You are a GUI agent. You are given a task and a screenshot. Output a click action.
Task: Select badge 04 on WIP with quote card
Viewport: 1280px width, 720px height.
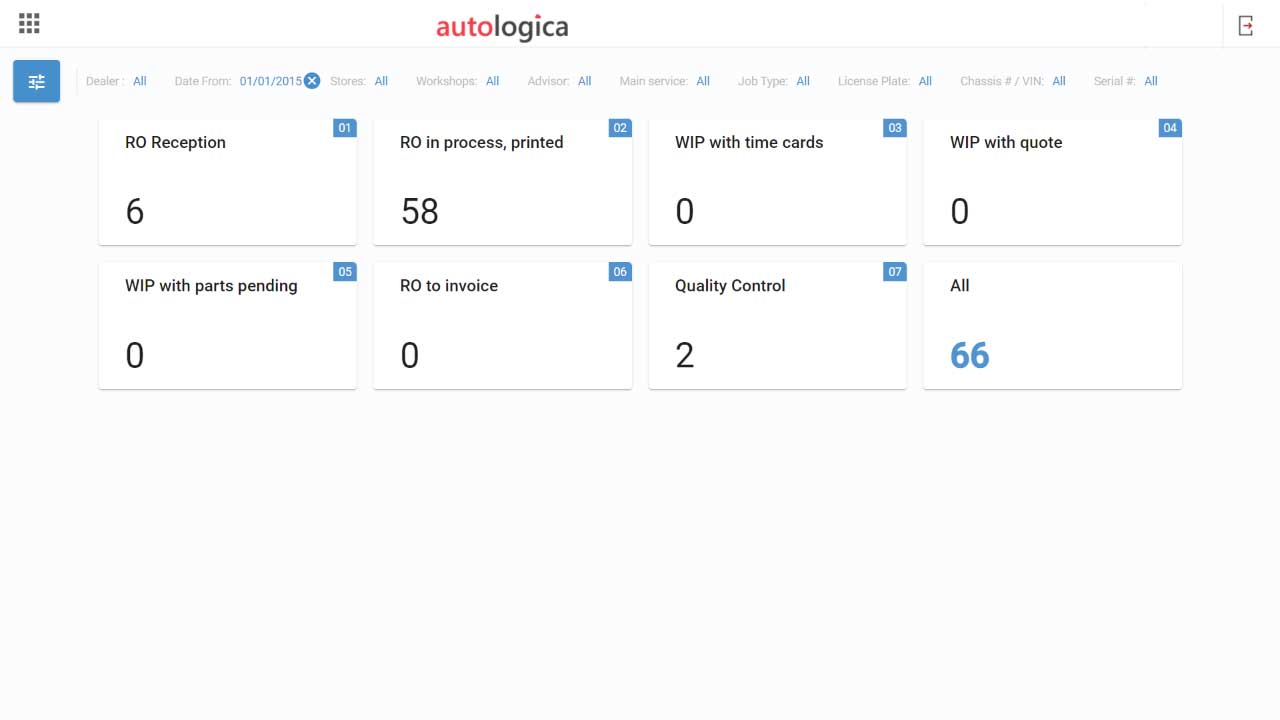coord(1169,128)
